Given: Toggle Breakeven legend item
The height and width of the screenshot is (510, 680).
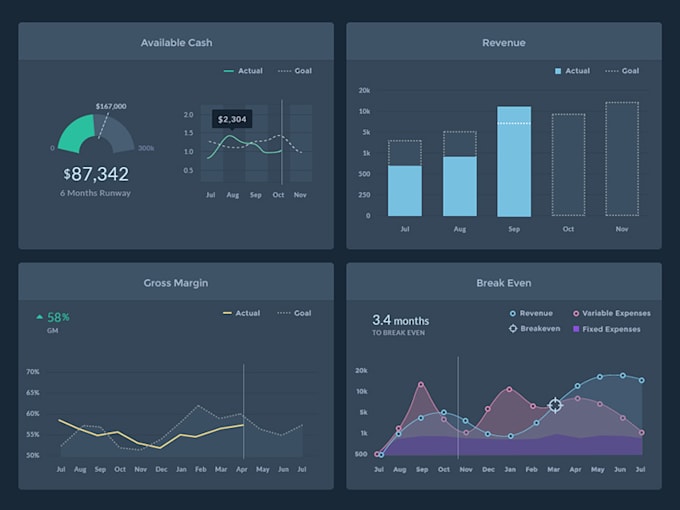Looking at the screenshot, I should pyautogui.click(x=534, y=329).
